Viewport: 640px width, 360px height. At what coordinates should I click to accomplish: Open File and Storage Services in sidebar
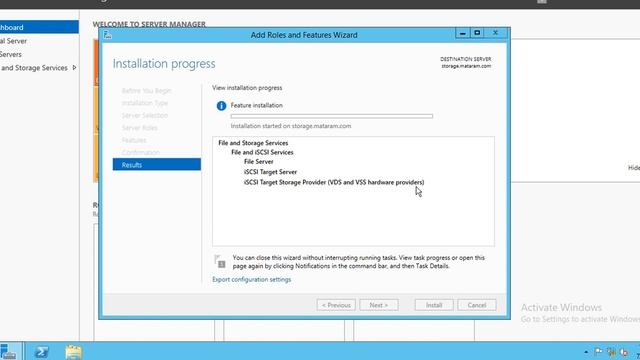34,68
